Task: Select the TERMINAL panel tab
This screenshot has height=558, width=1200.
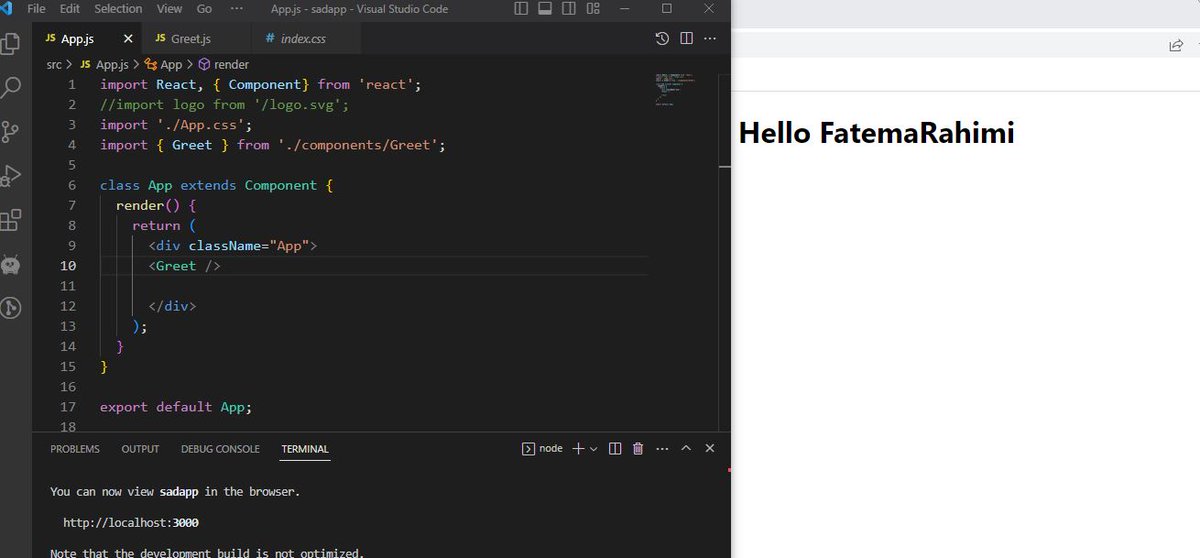Action: pyautogui.click(x=305, y=449)
